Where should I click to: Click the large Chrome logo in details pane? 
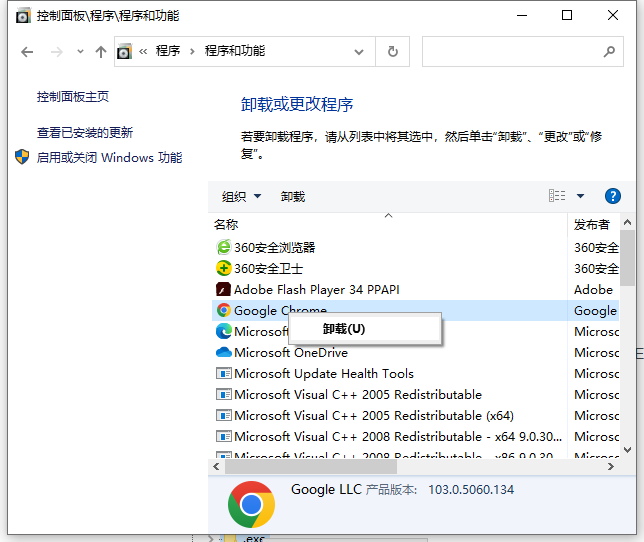(x=251, y=504)
